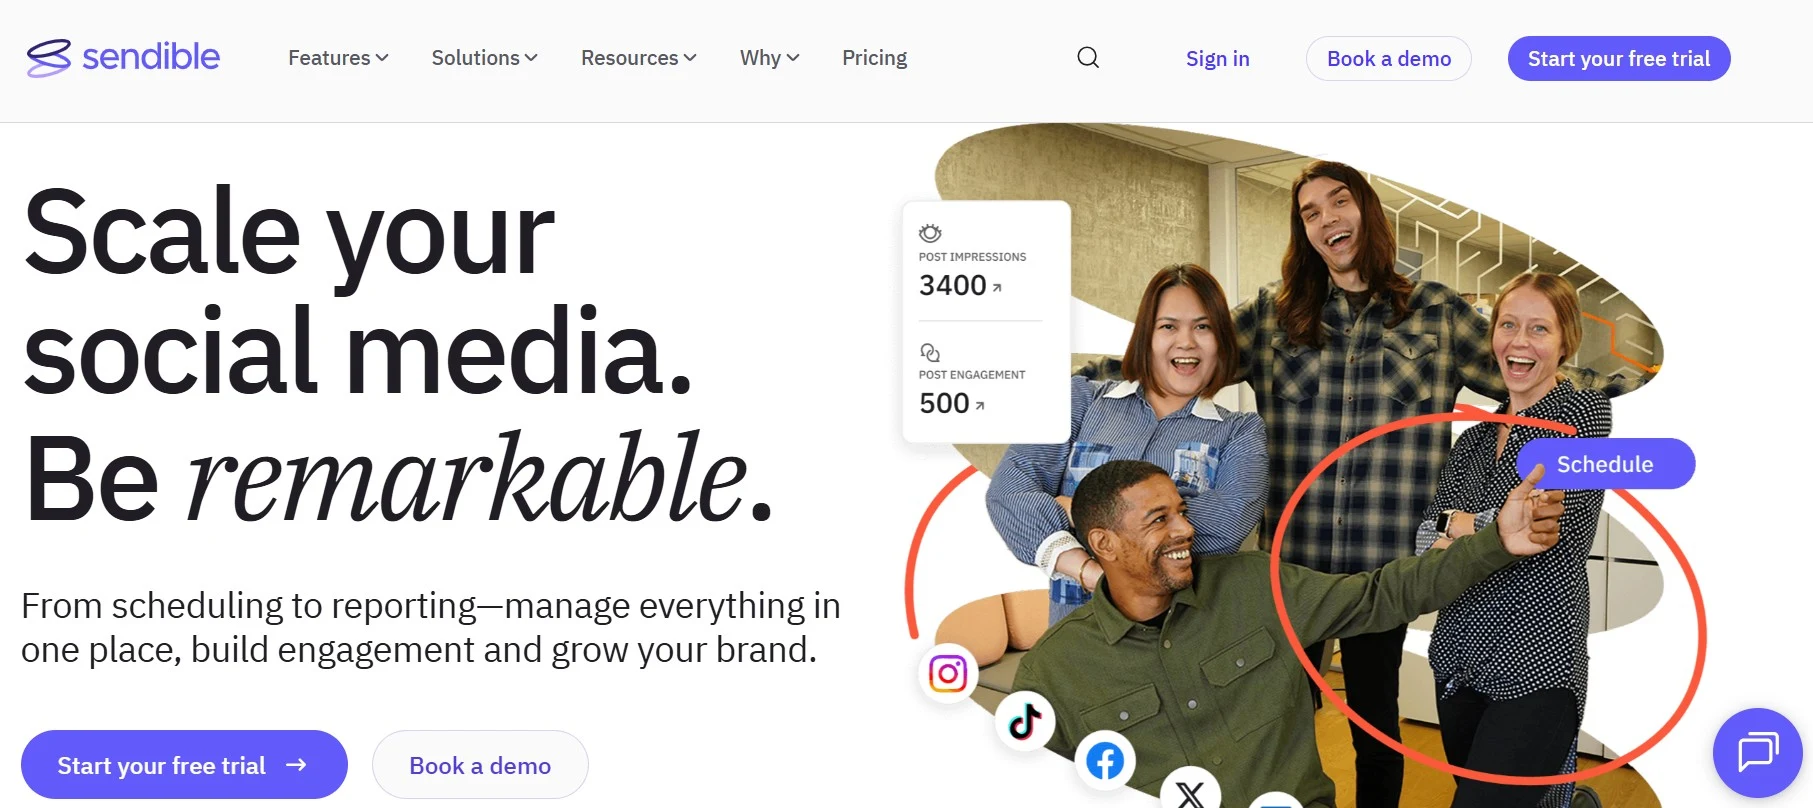
Task: Click the italic word 'remarkable'
Action: 467,478
